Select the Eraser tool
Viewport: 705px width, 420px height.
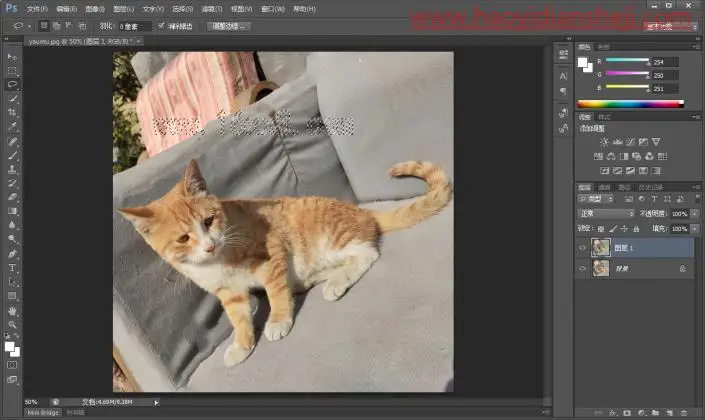tap(12, 197)
